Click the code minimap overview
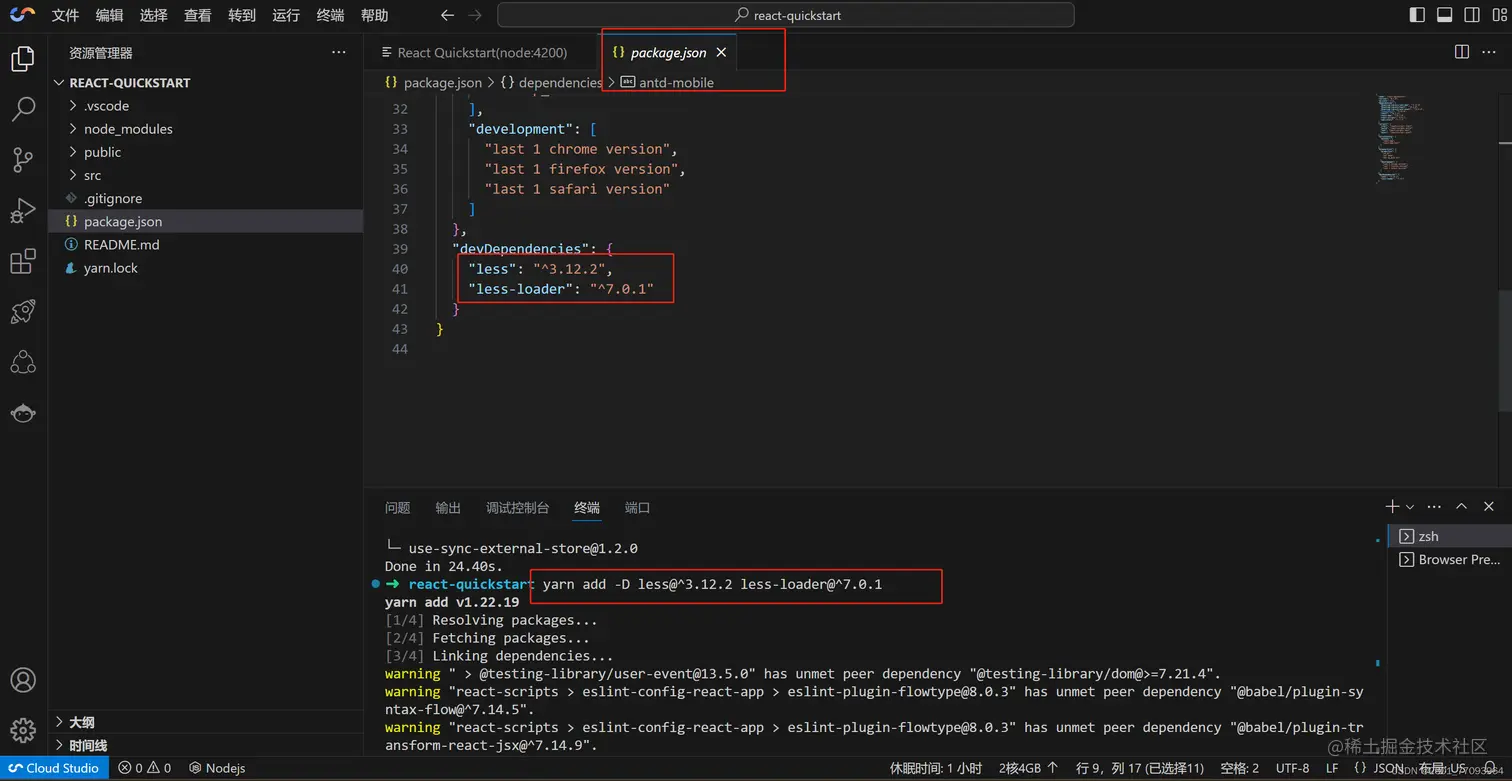 [1400, 140]
